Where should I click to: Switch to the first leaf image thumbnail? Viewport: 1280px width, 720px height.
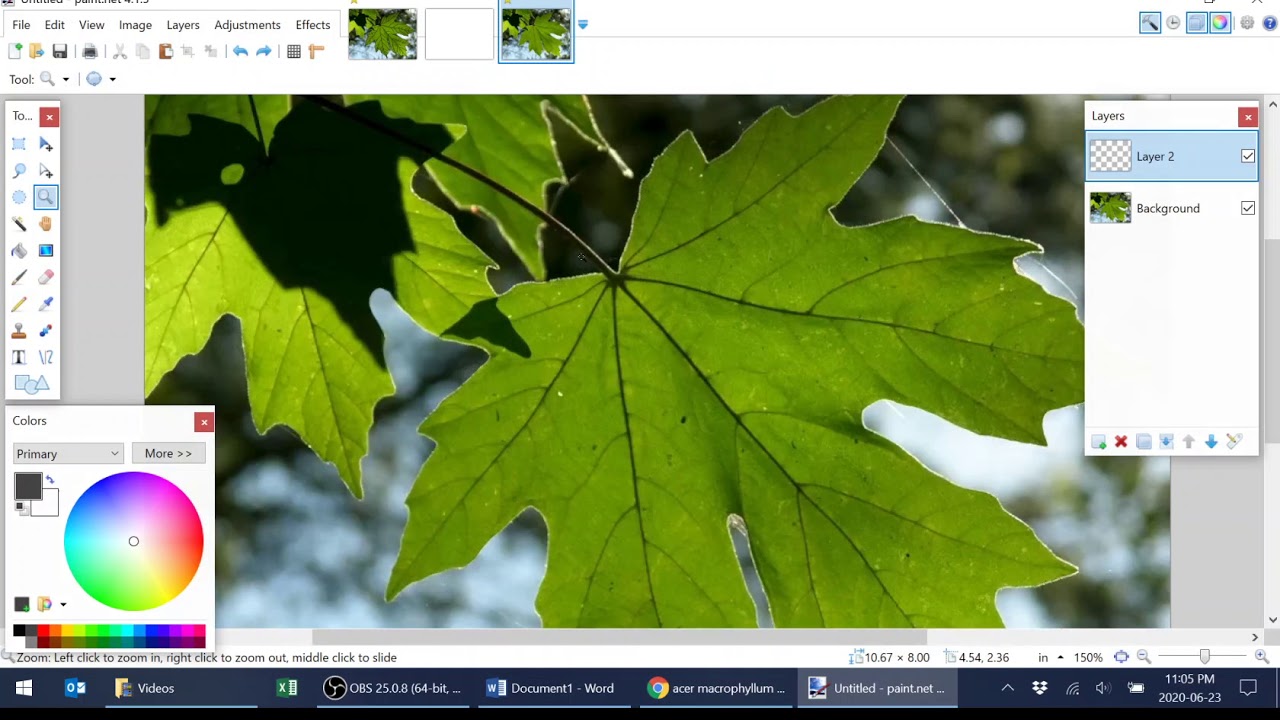tap(383, 35)
